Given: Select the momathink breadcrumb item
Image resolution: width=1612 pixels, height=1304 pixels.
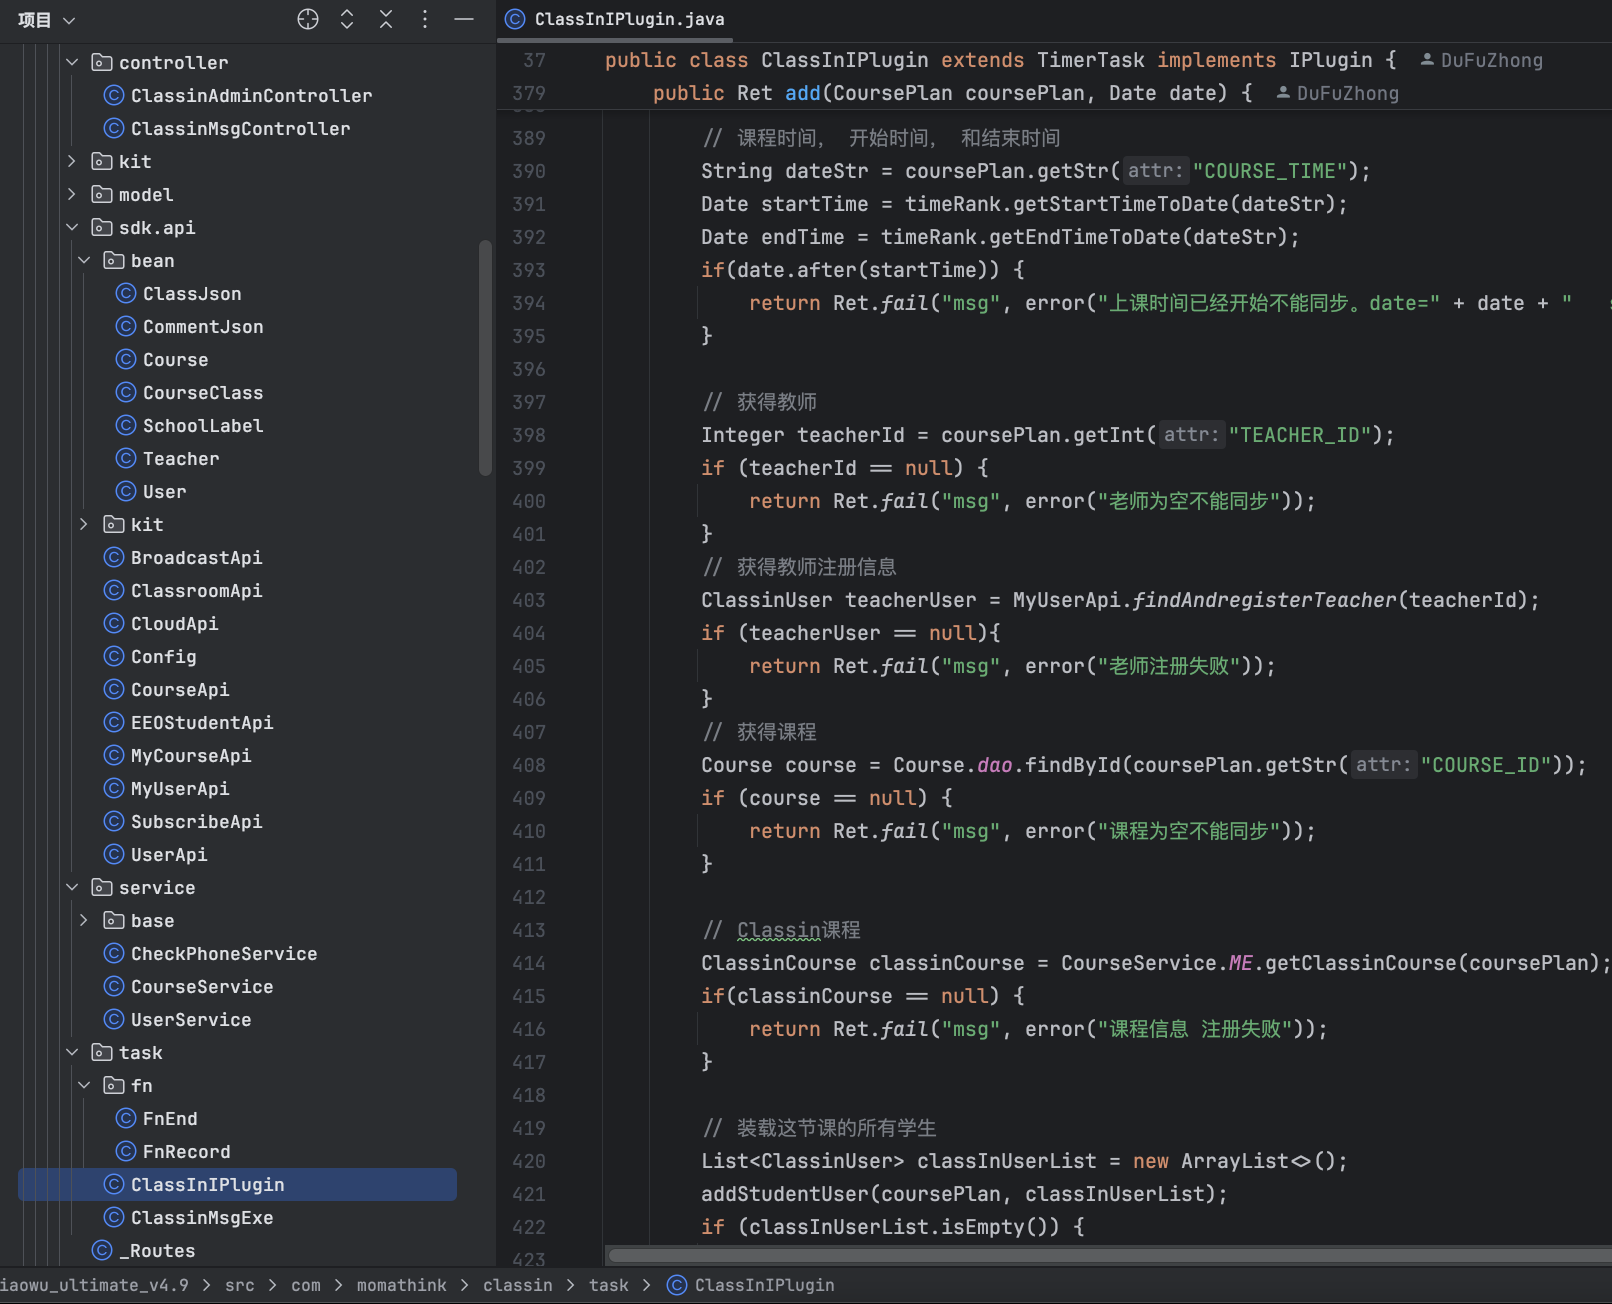Looking at the screenshot, I should [x=401, y=1285].
